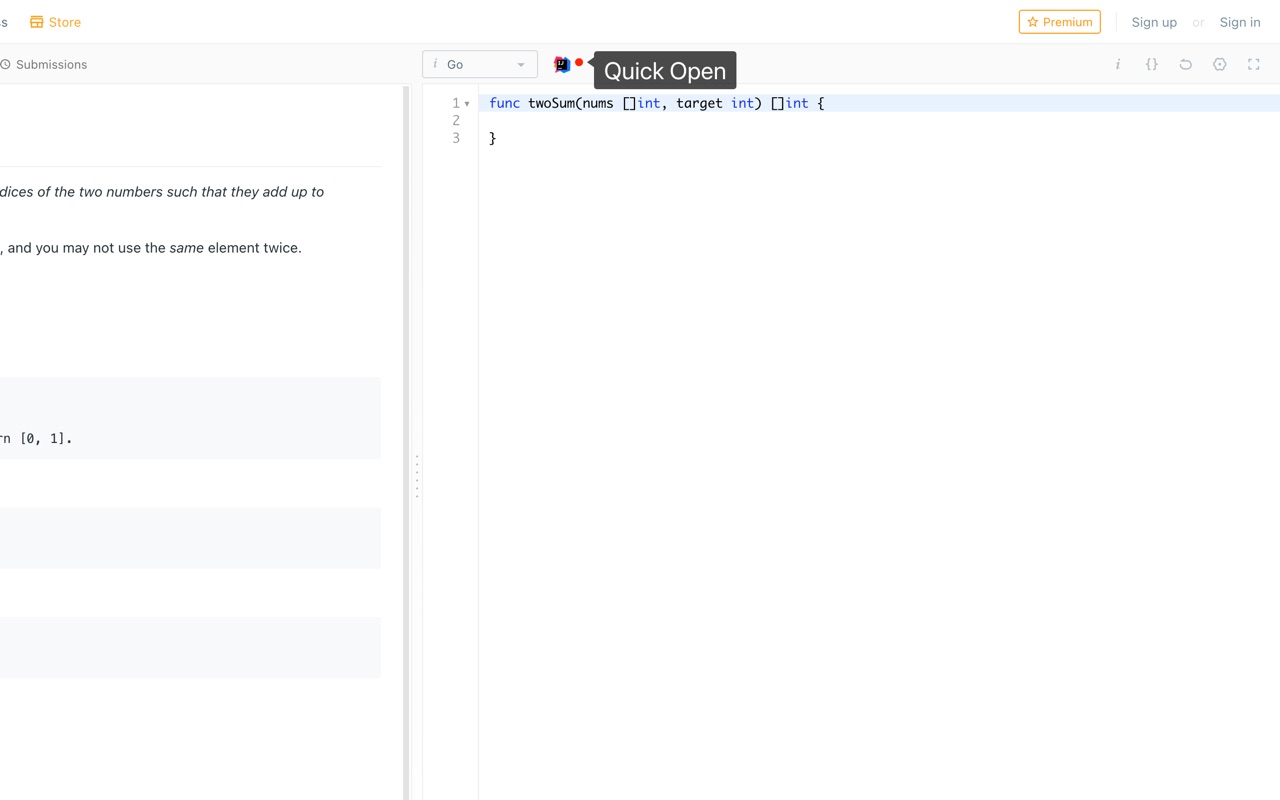Click the clock icon beside Submissions
1280x800 pixels.
click(5, 64)
